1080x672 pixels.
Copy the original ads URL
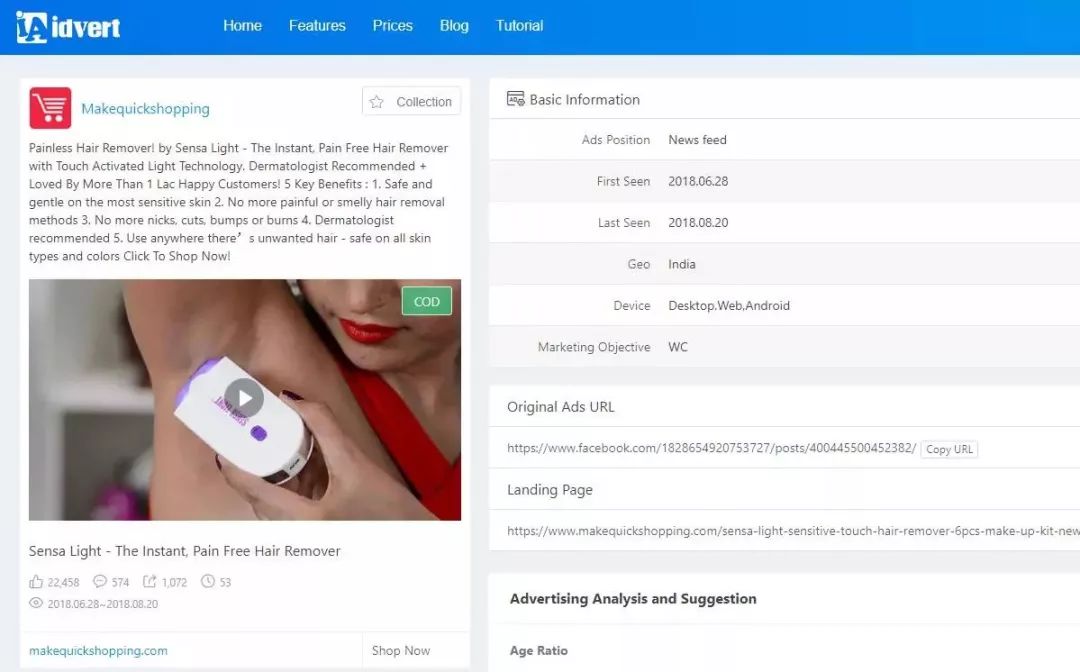(x=949, y=449)
